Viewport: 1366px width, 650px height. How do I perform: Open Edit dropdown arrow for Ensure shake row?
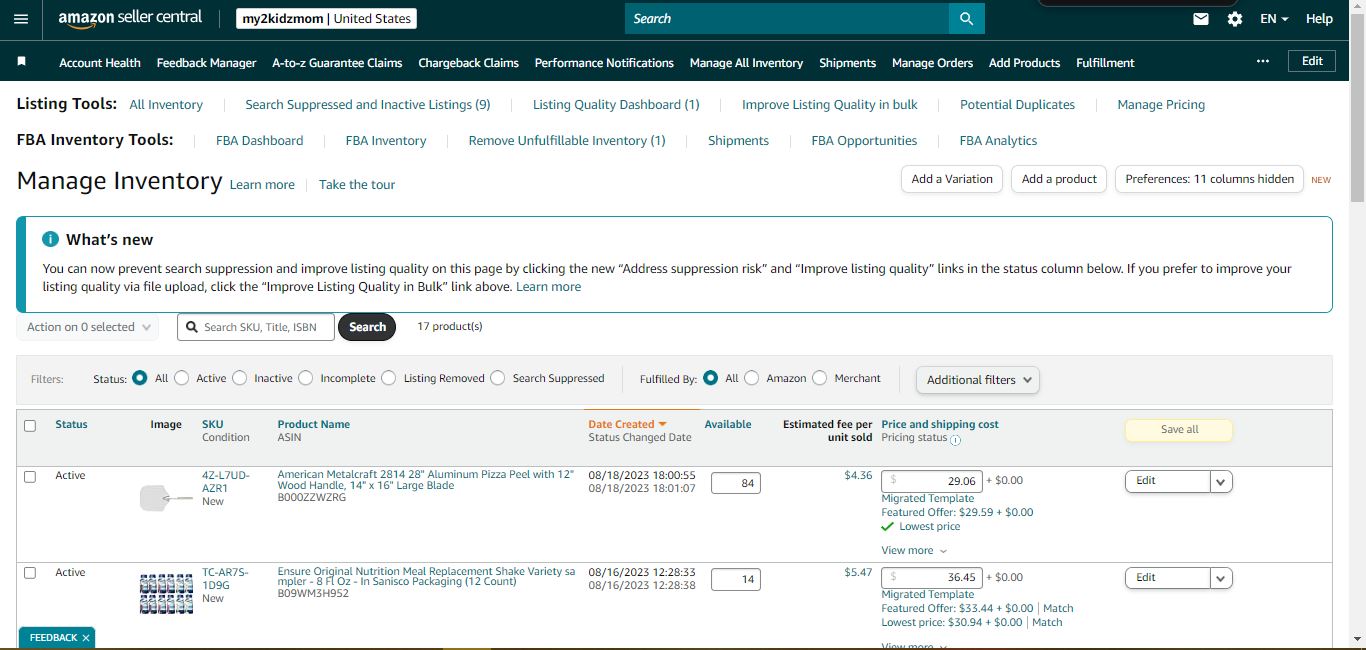[1221, 578]
